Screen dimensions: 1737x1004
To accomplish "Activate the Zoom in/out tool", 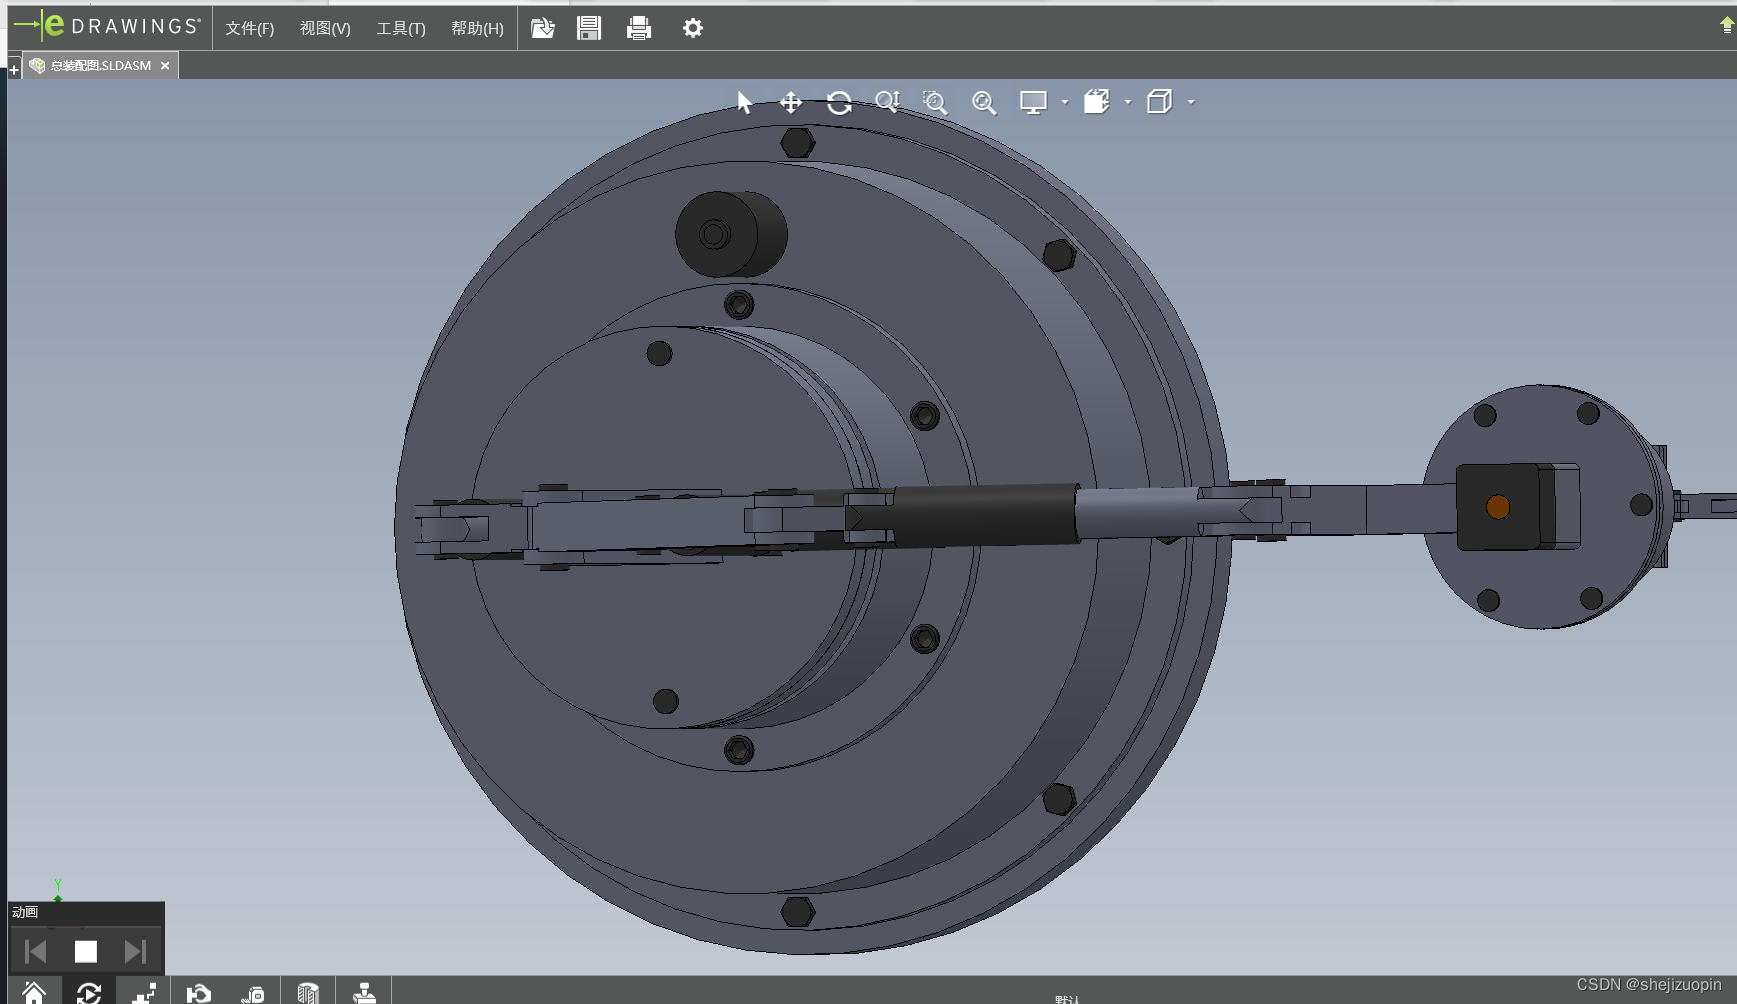I will tap(887, 102).
